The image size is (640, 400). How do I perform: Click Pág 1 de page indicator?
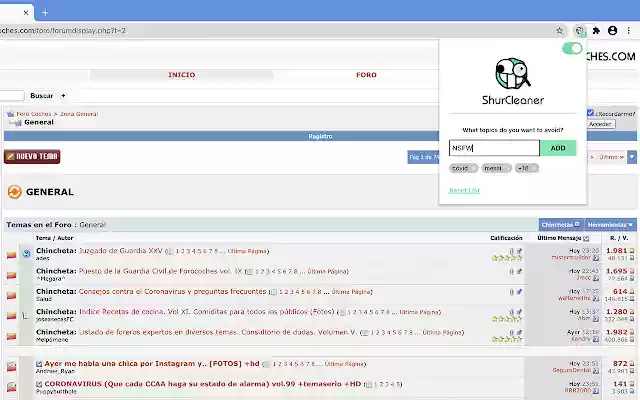(423, 157)
